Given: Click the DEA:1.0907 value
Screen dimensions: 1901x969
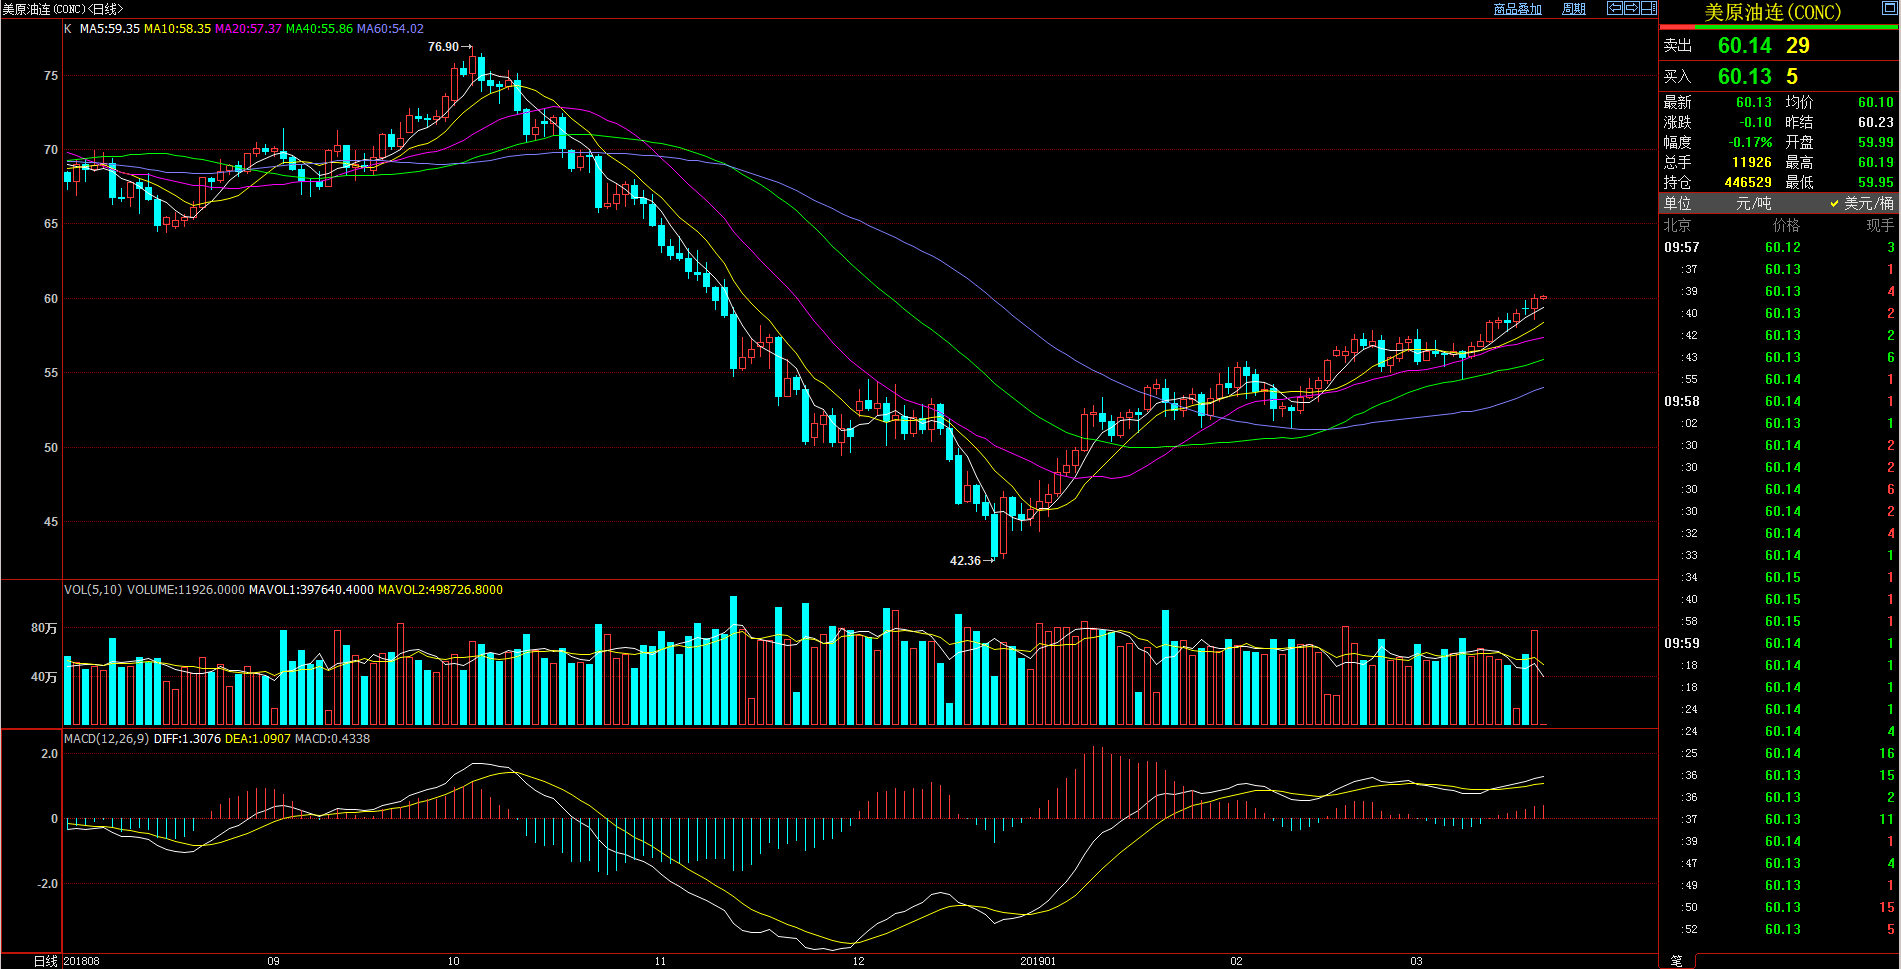Looking at the screenshot, I should coord(258,739).
